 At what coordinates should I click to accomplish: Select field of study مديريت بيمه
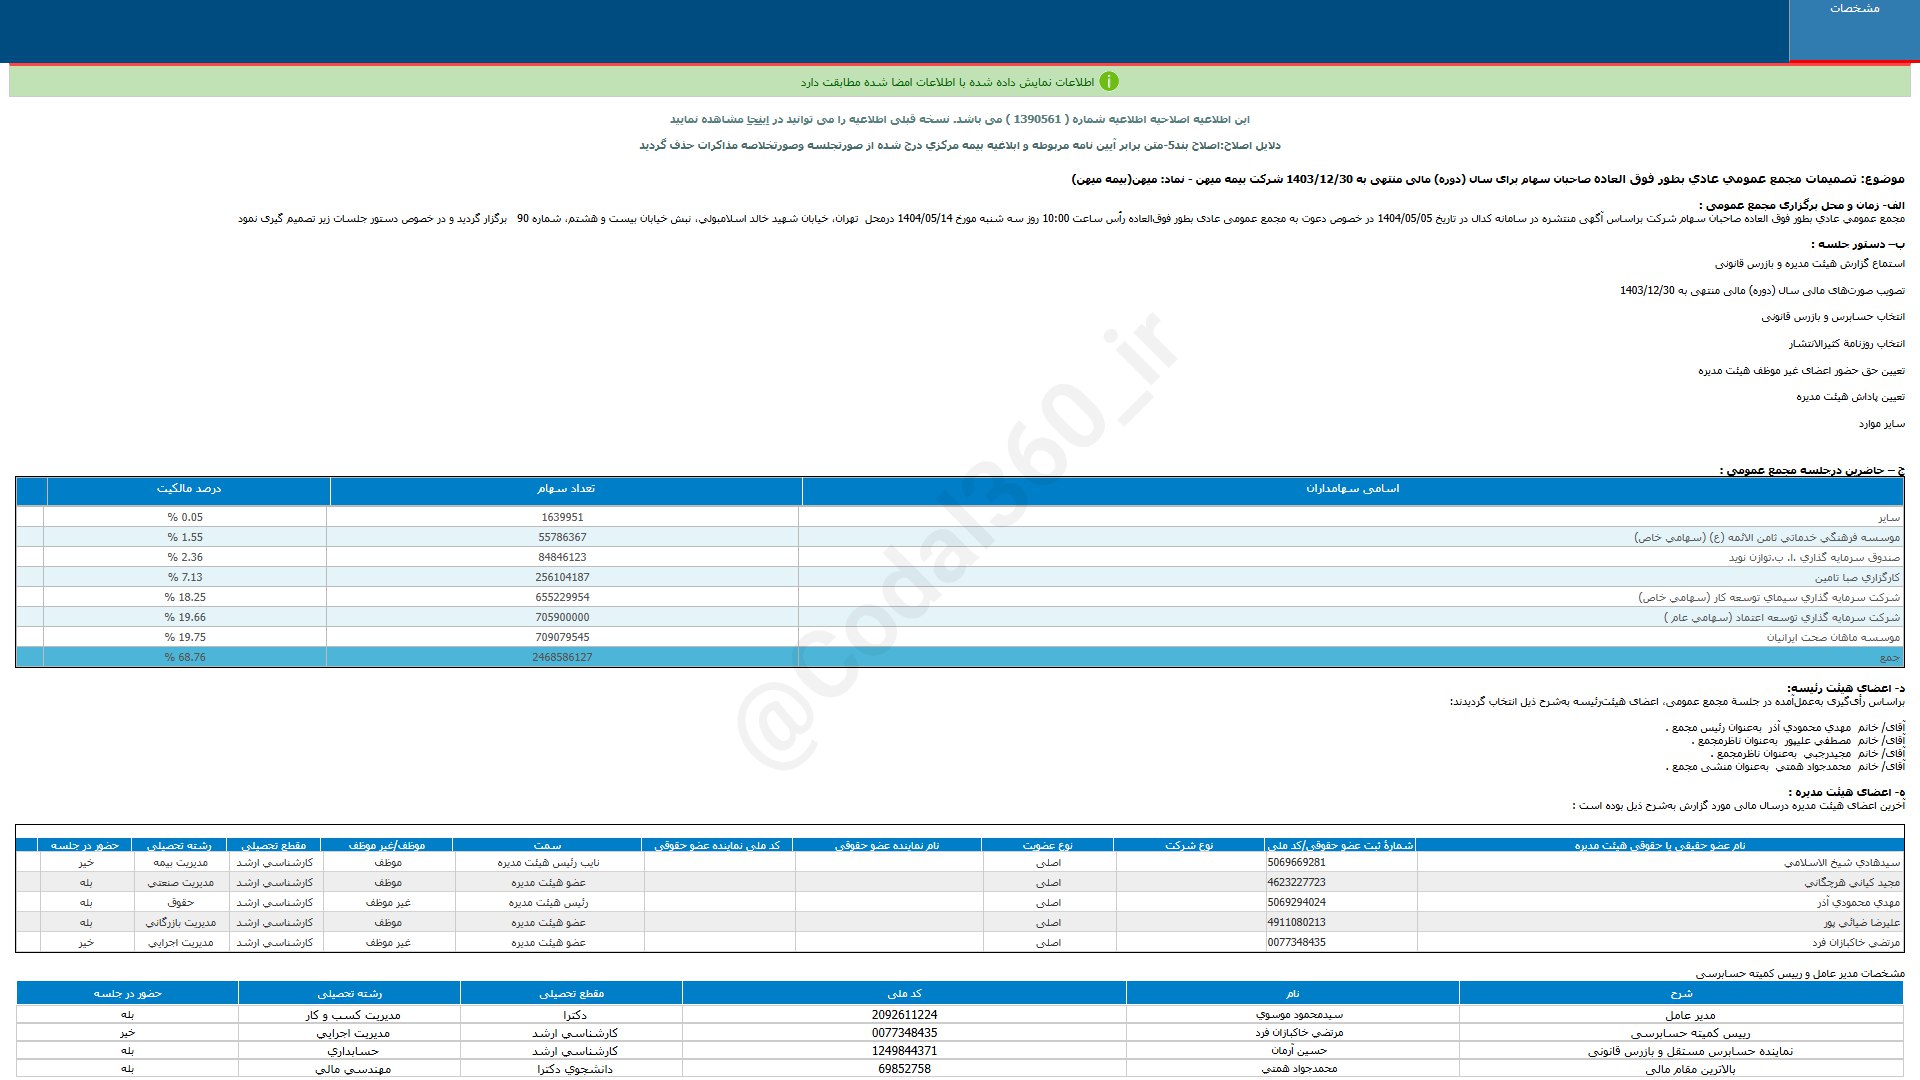coord(180,863)
